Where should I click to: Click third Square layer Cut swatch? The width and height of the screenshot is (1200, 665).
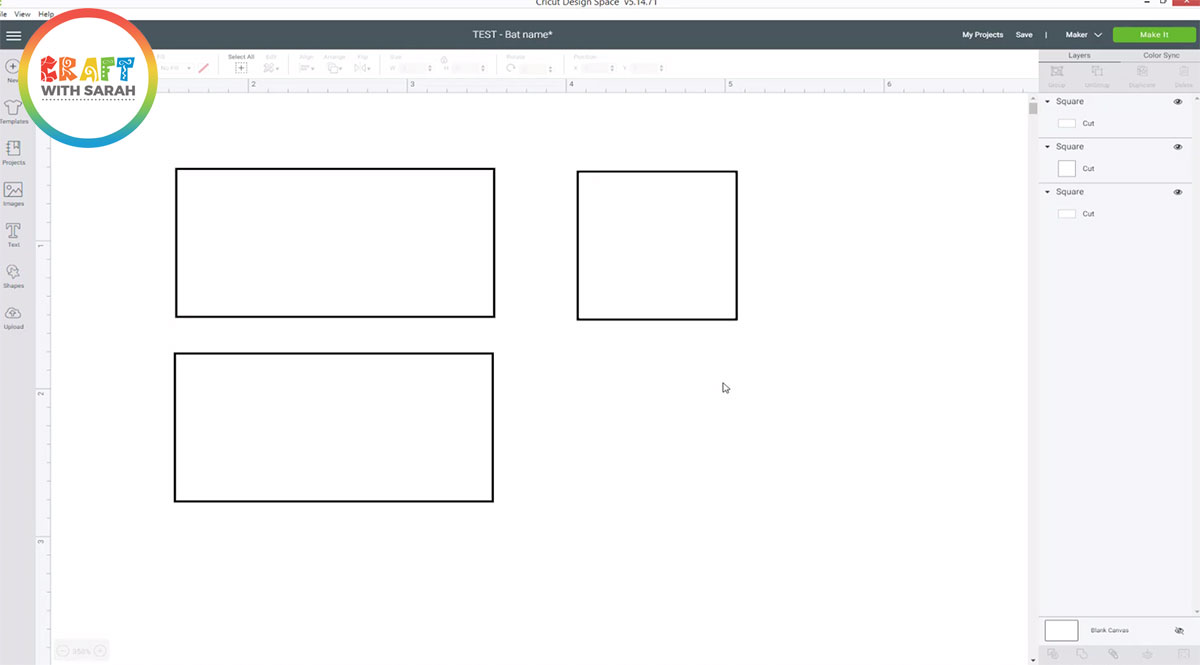coord(1067,214)
